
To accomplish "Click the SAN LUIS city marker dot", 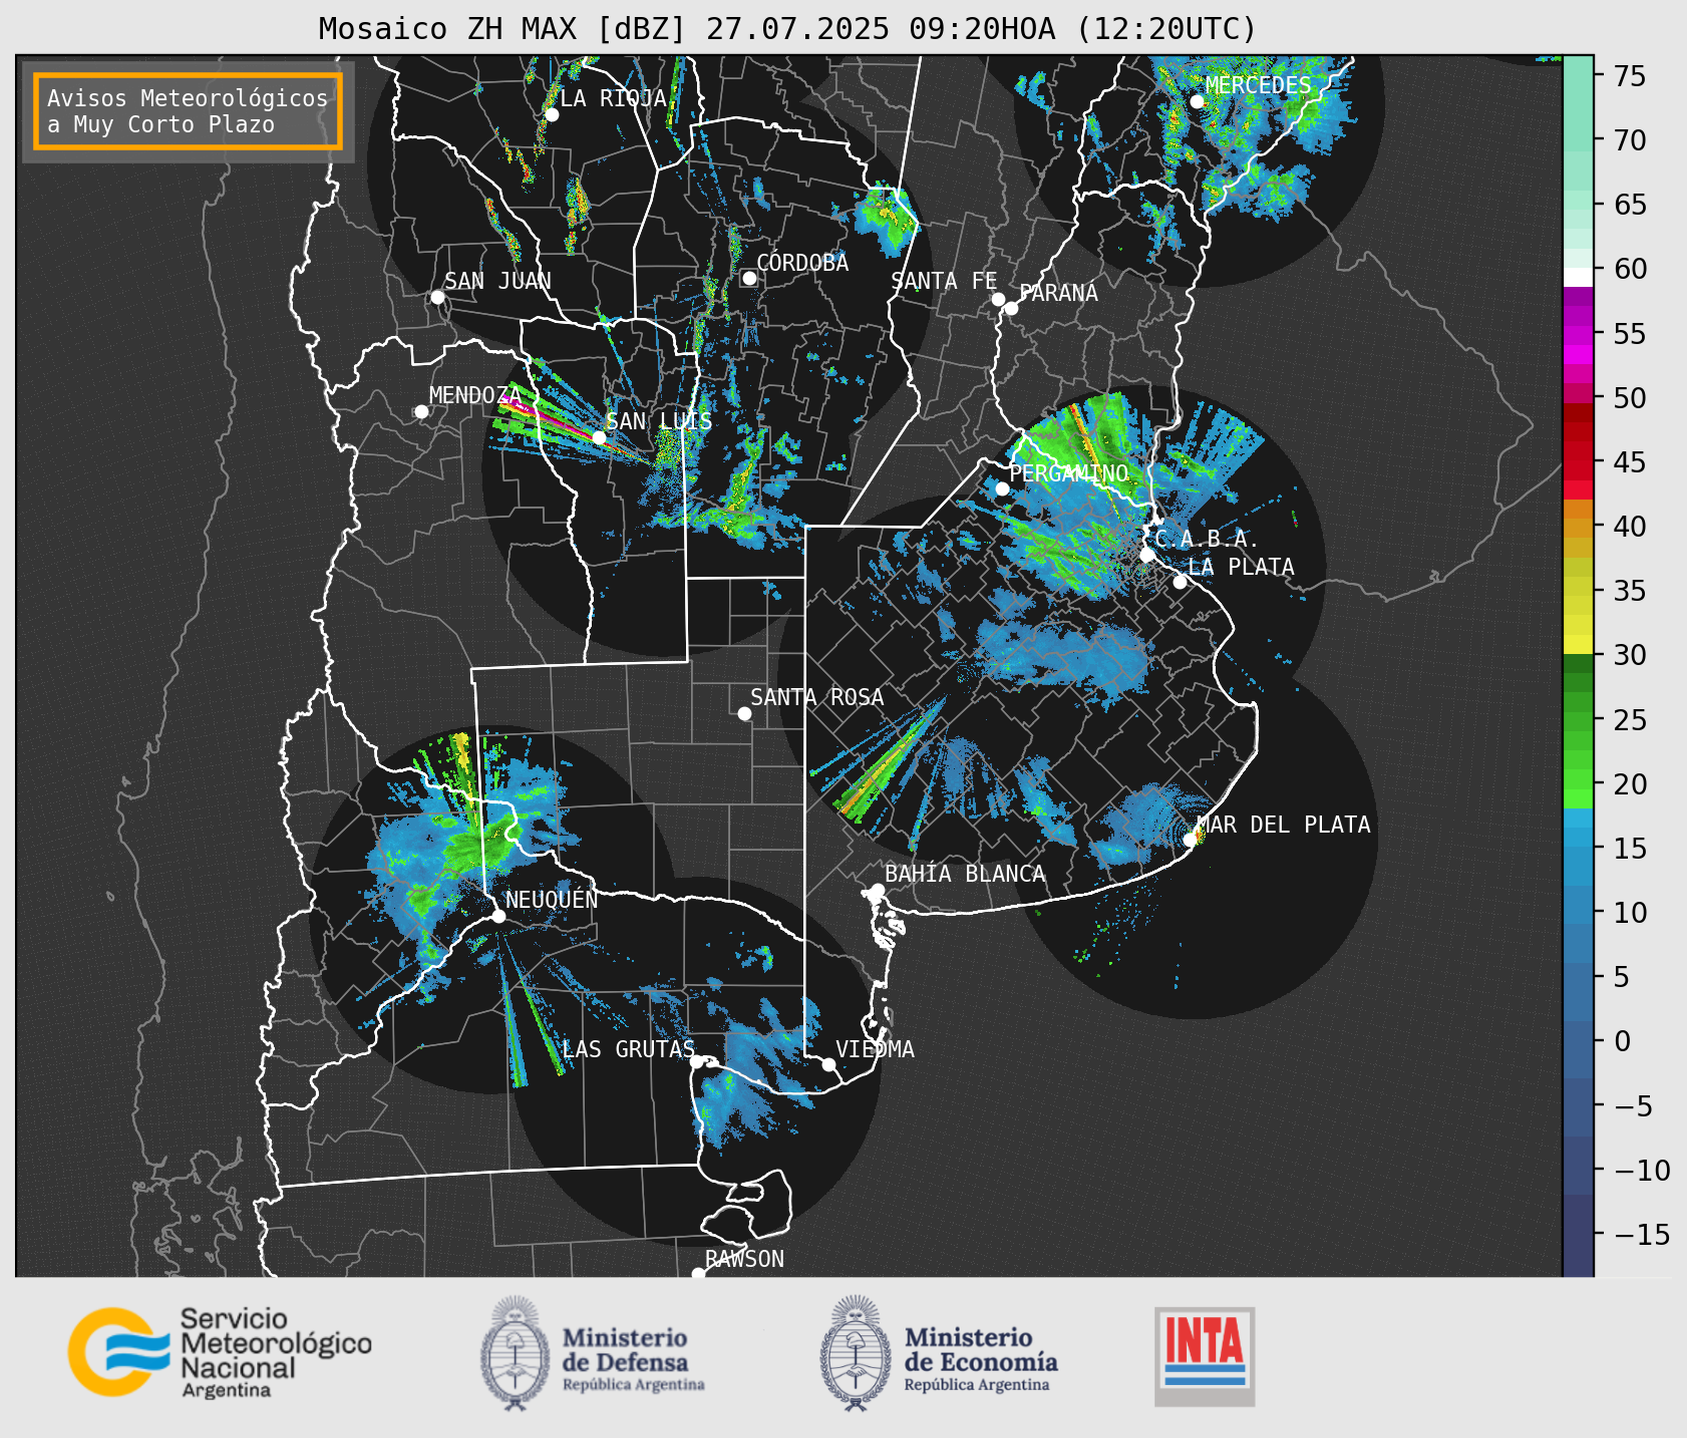I will [599, 437].
